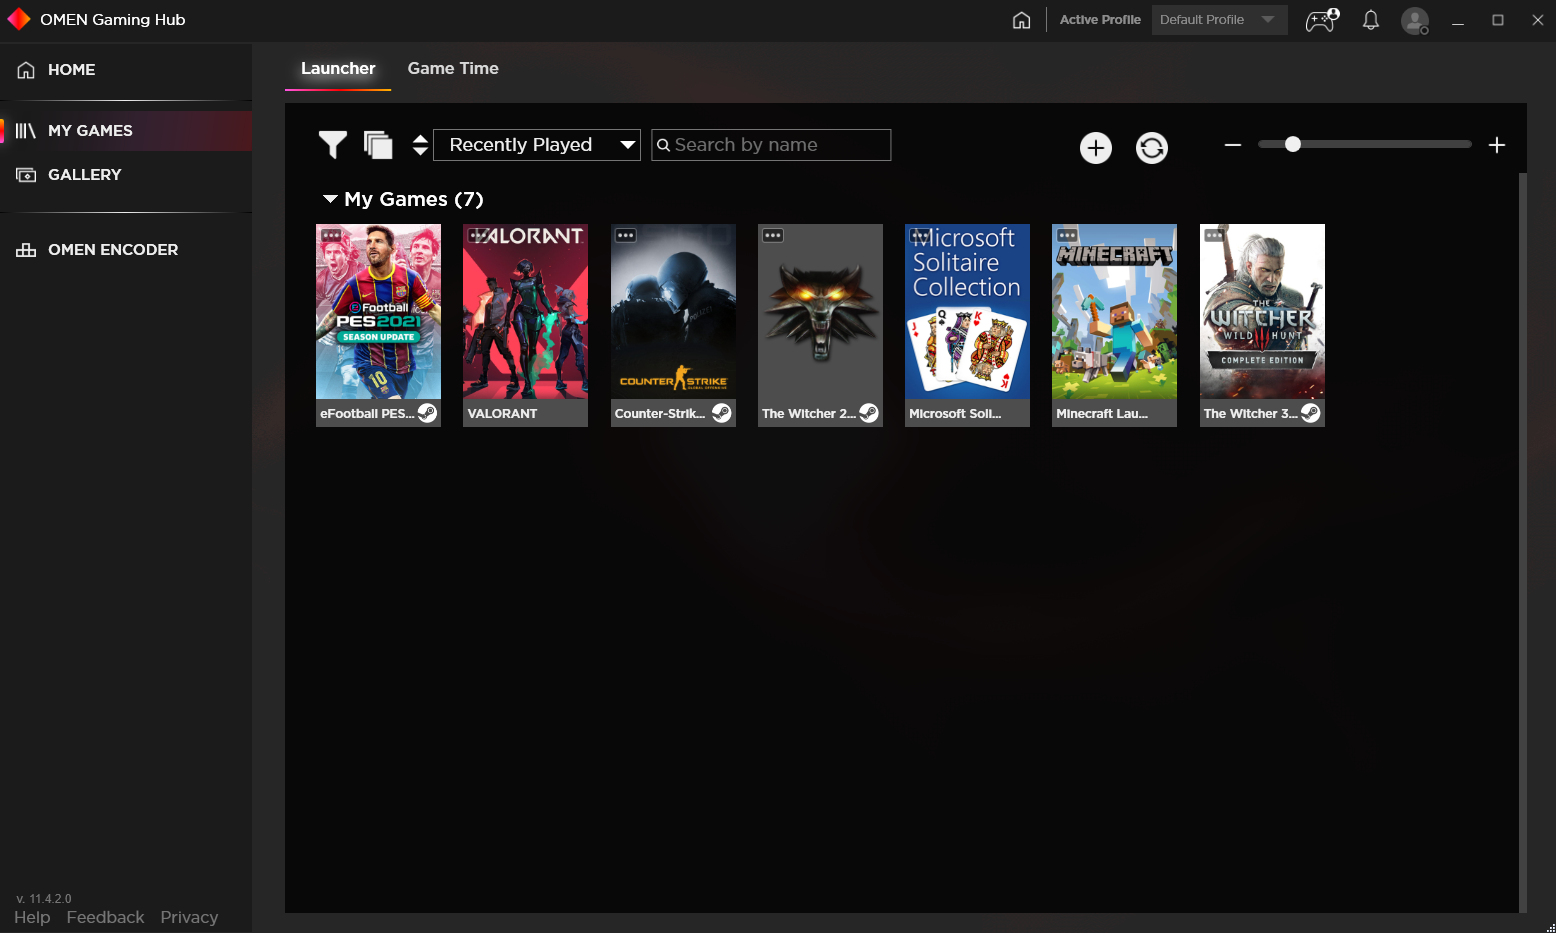Switch to the Launcher tab

(x=338, y=69)
